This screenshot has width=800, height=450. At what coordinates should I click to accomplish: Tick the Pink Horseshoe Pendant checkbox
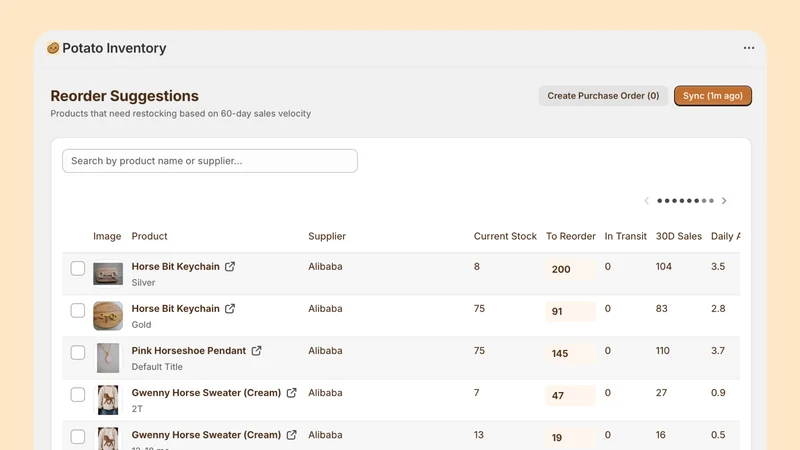[x=78, y=353]
